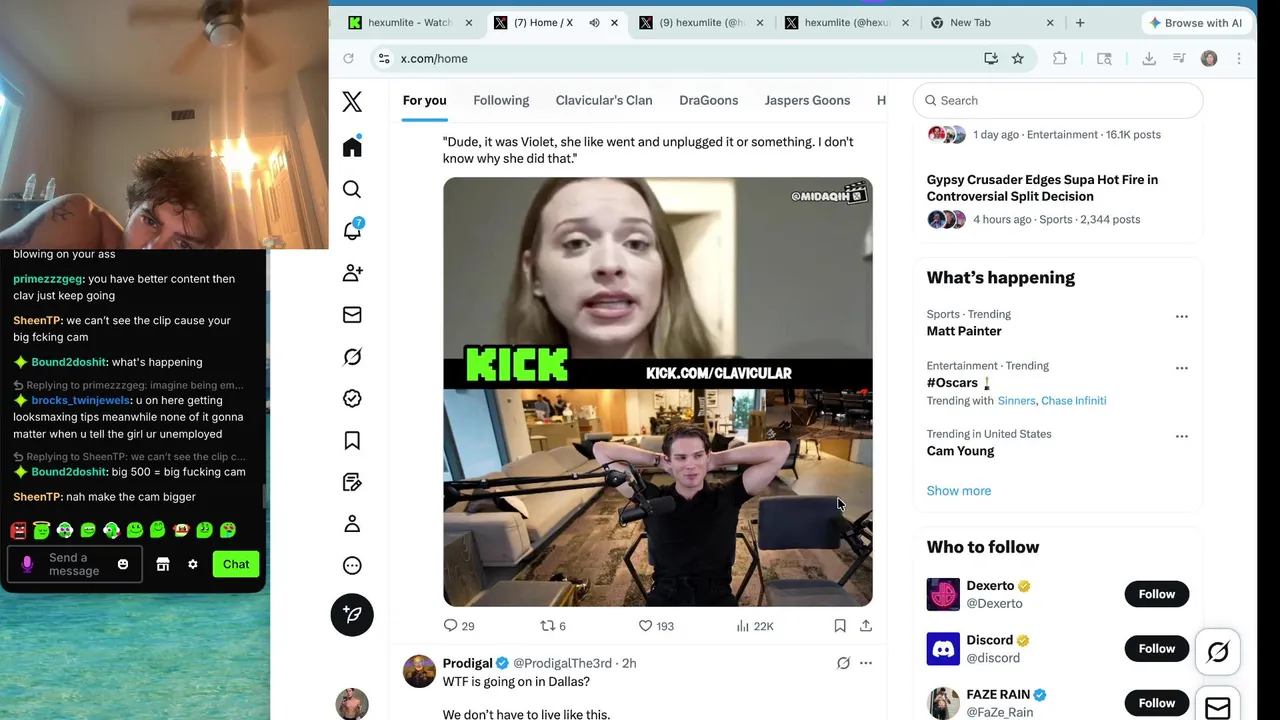Click install app icon in address bar
The image size is (1280, 720).
(991, 58)
